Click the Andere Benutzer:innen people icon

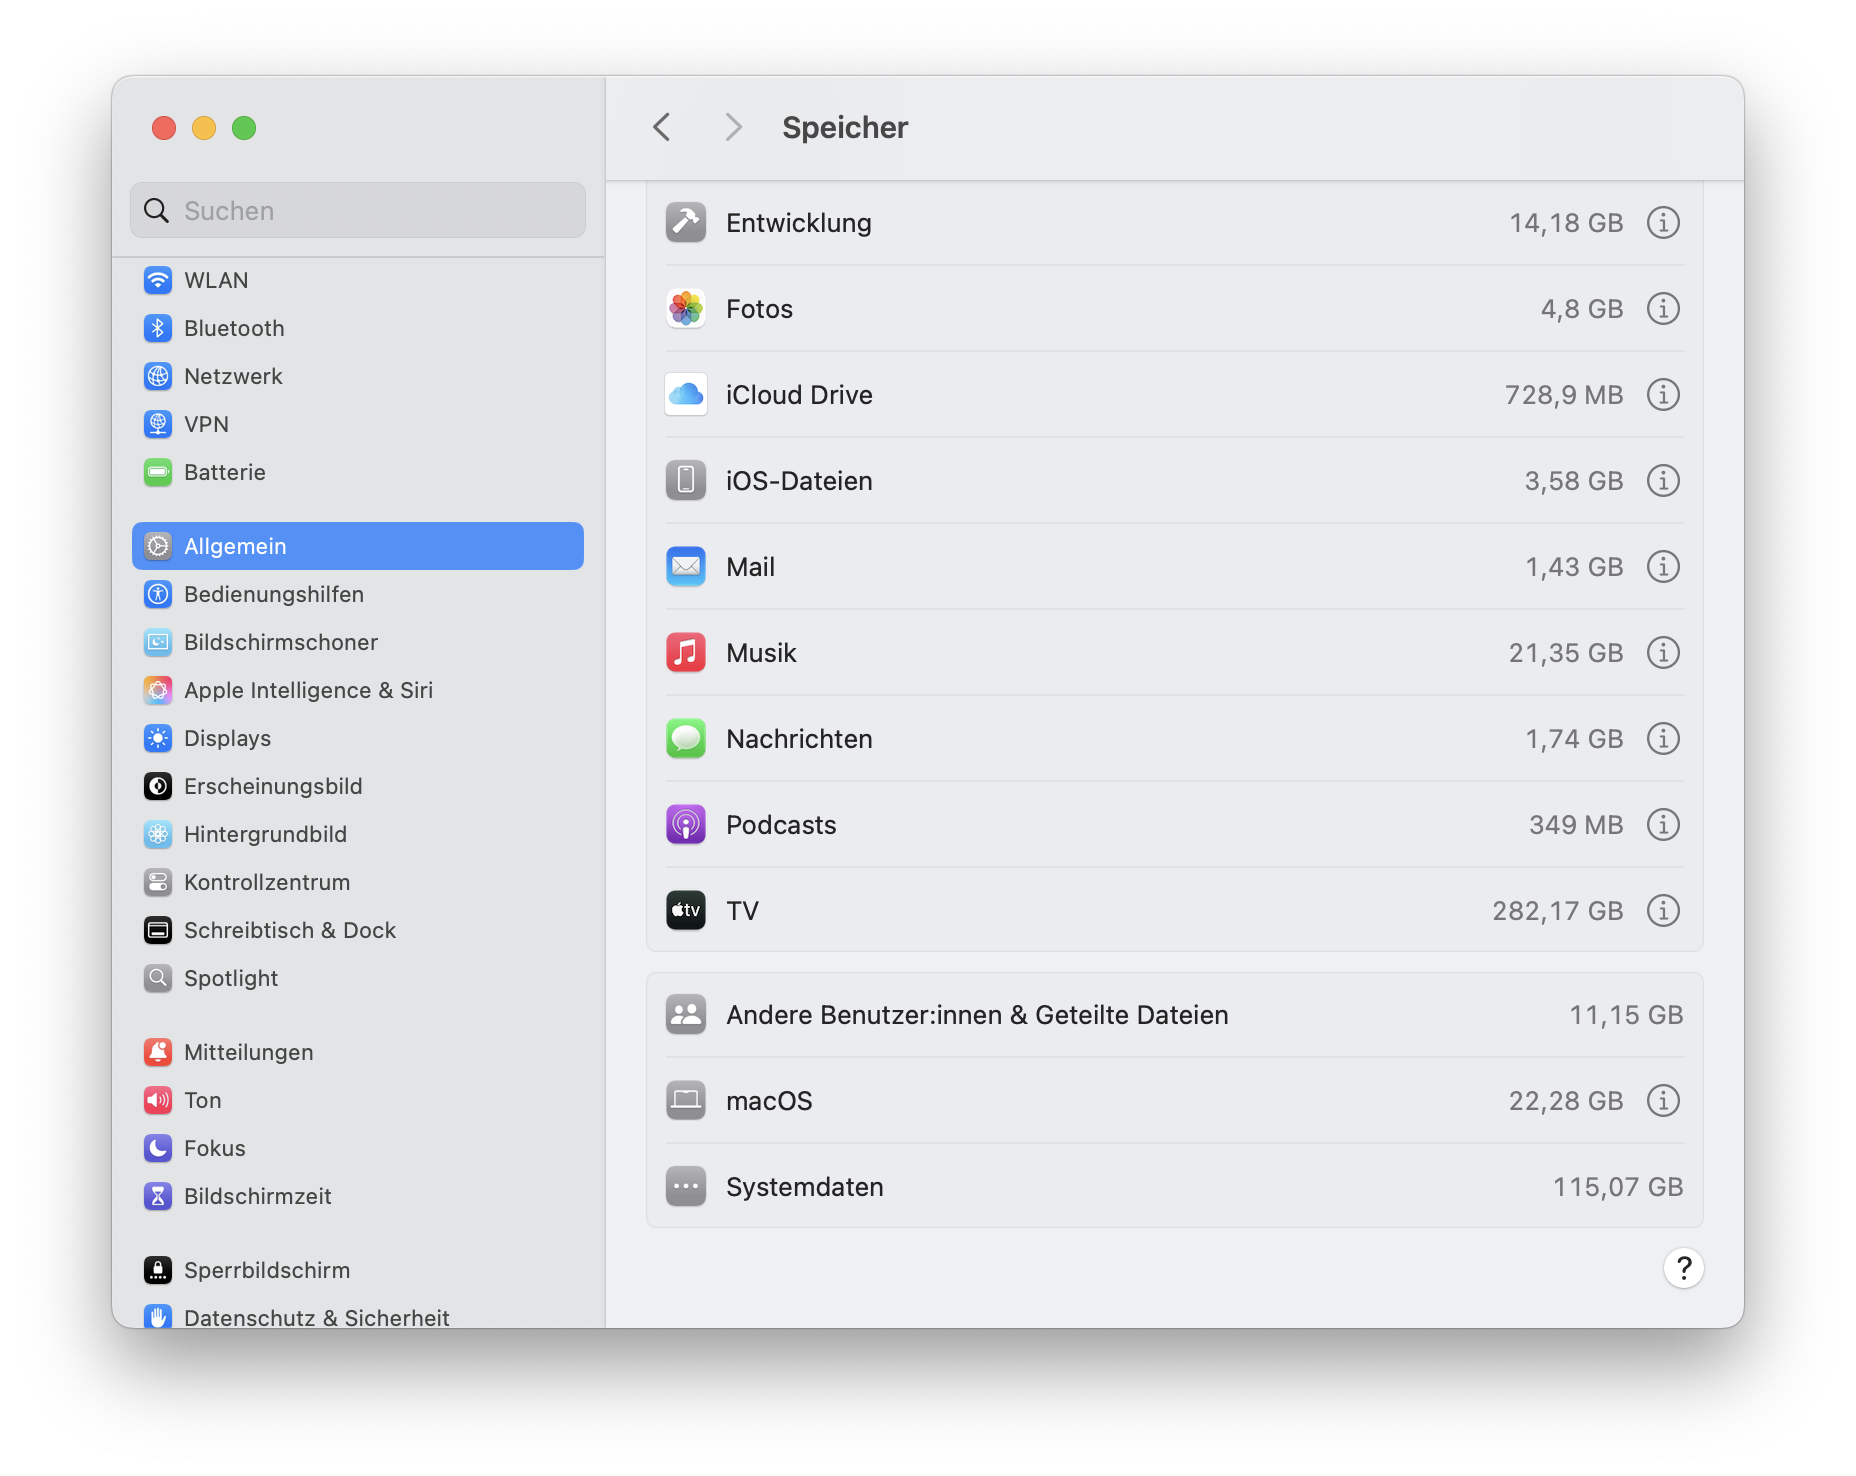point(686,1014)
